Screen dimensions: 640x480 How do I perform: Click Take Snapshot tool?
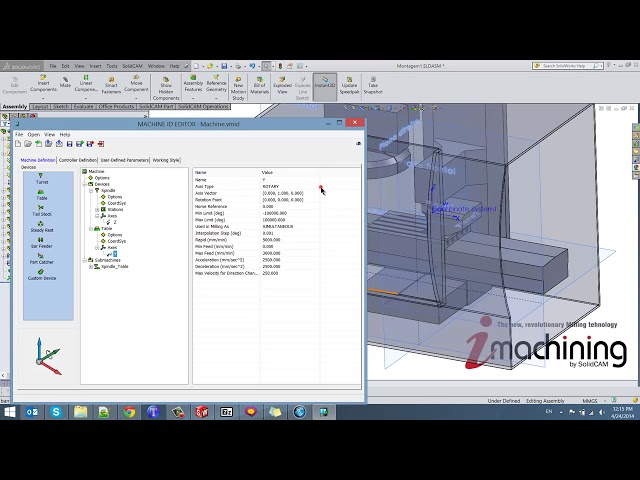(x=373, y=85)
